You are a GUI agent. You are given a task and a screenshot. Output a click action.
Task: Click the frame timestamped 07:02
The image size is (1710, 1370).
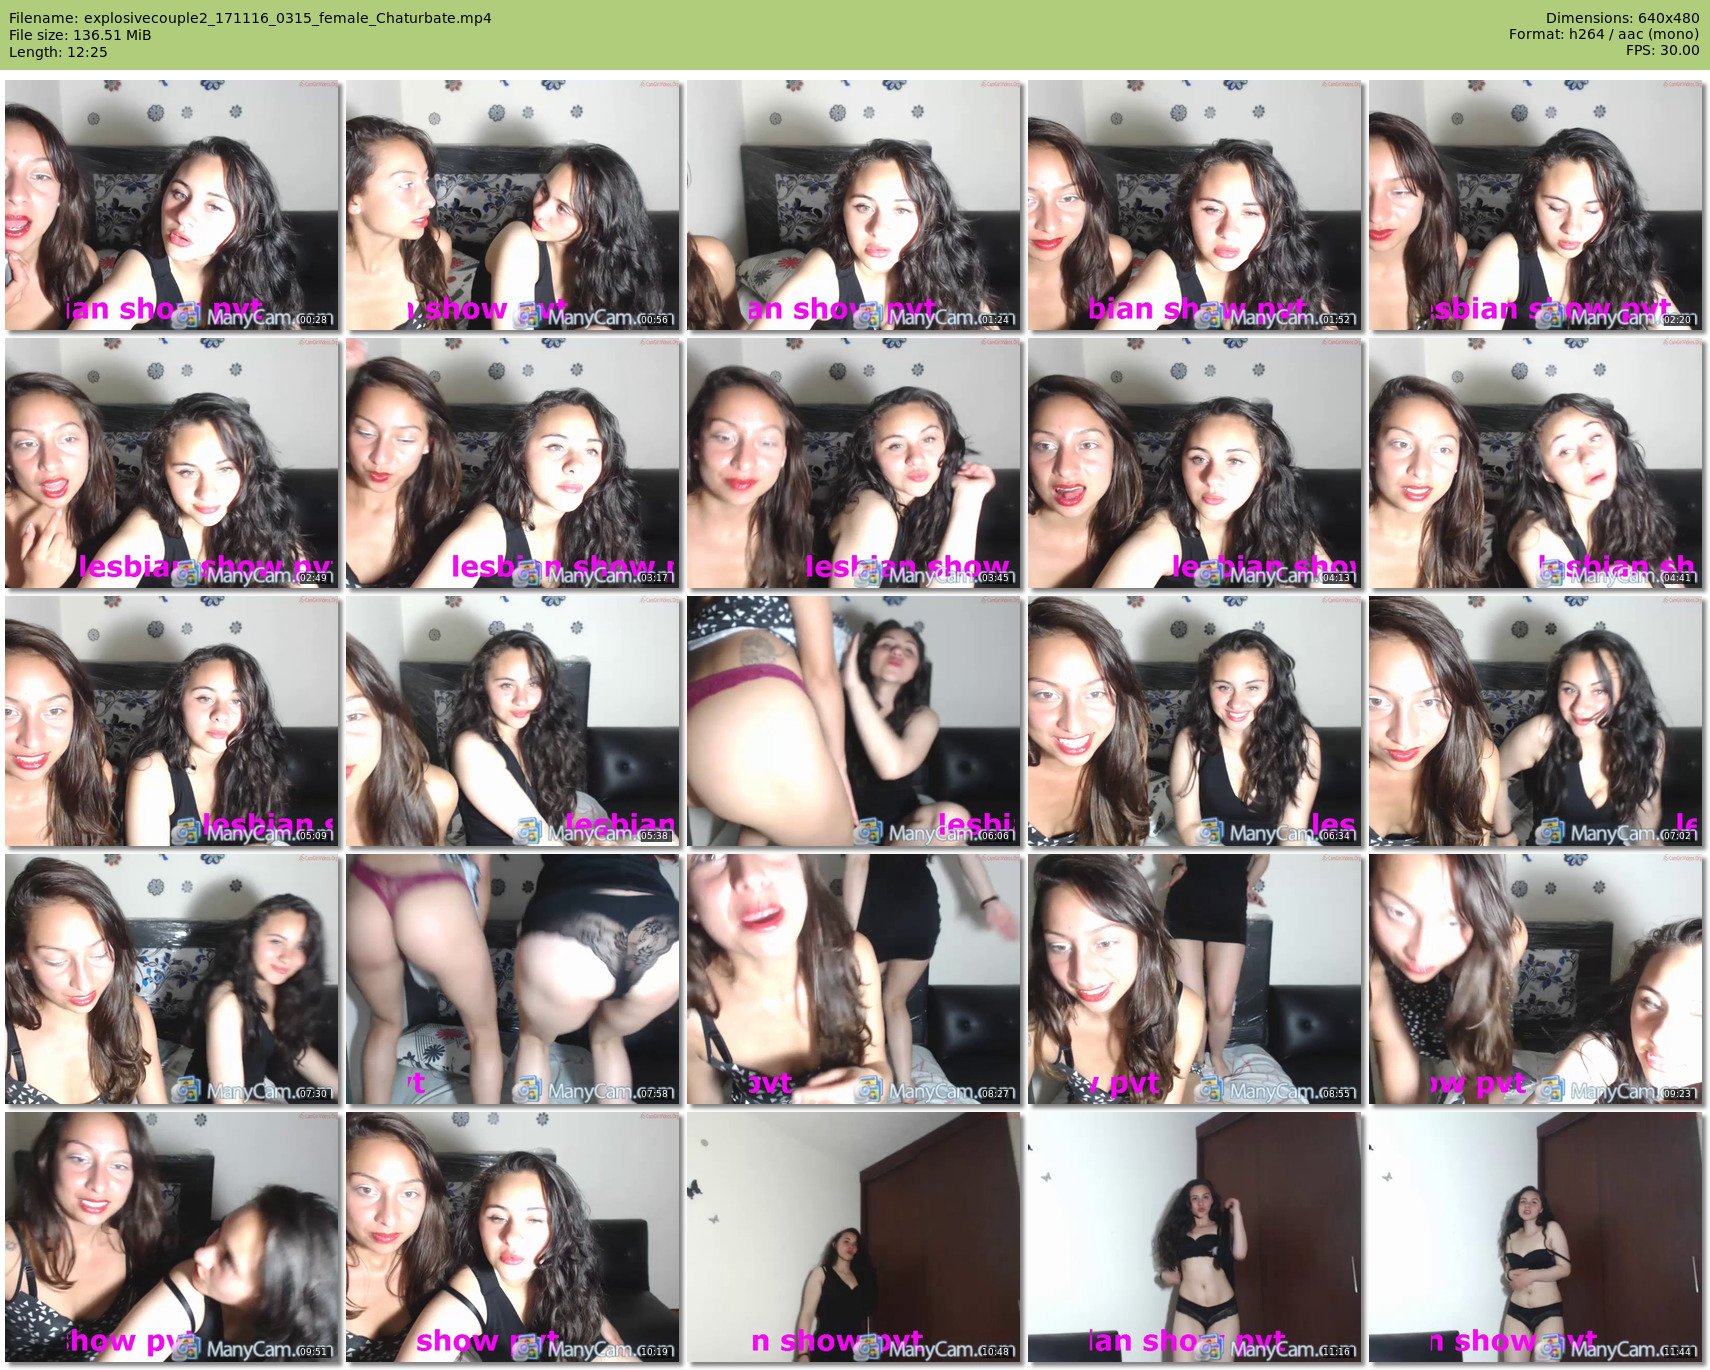click(1536, 721)
